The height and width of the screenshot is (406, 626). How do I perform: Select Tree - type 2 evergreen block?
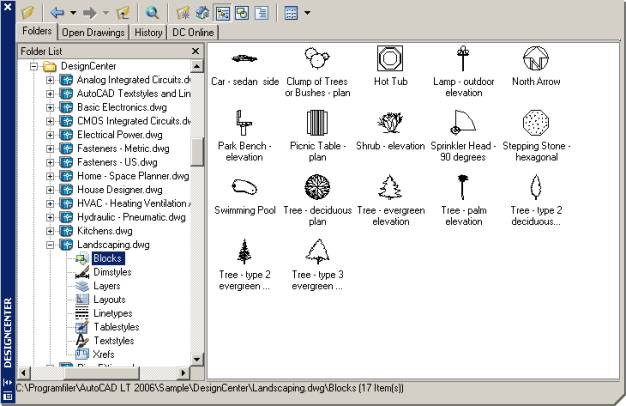[x=244, y=265]
